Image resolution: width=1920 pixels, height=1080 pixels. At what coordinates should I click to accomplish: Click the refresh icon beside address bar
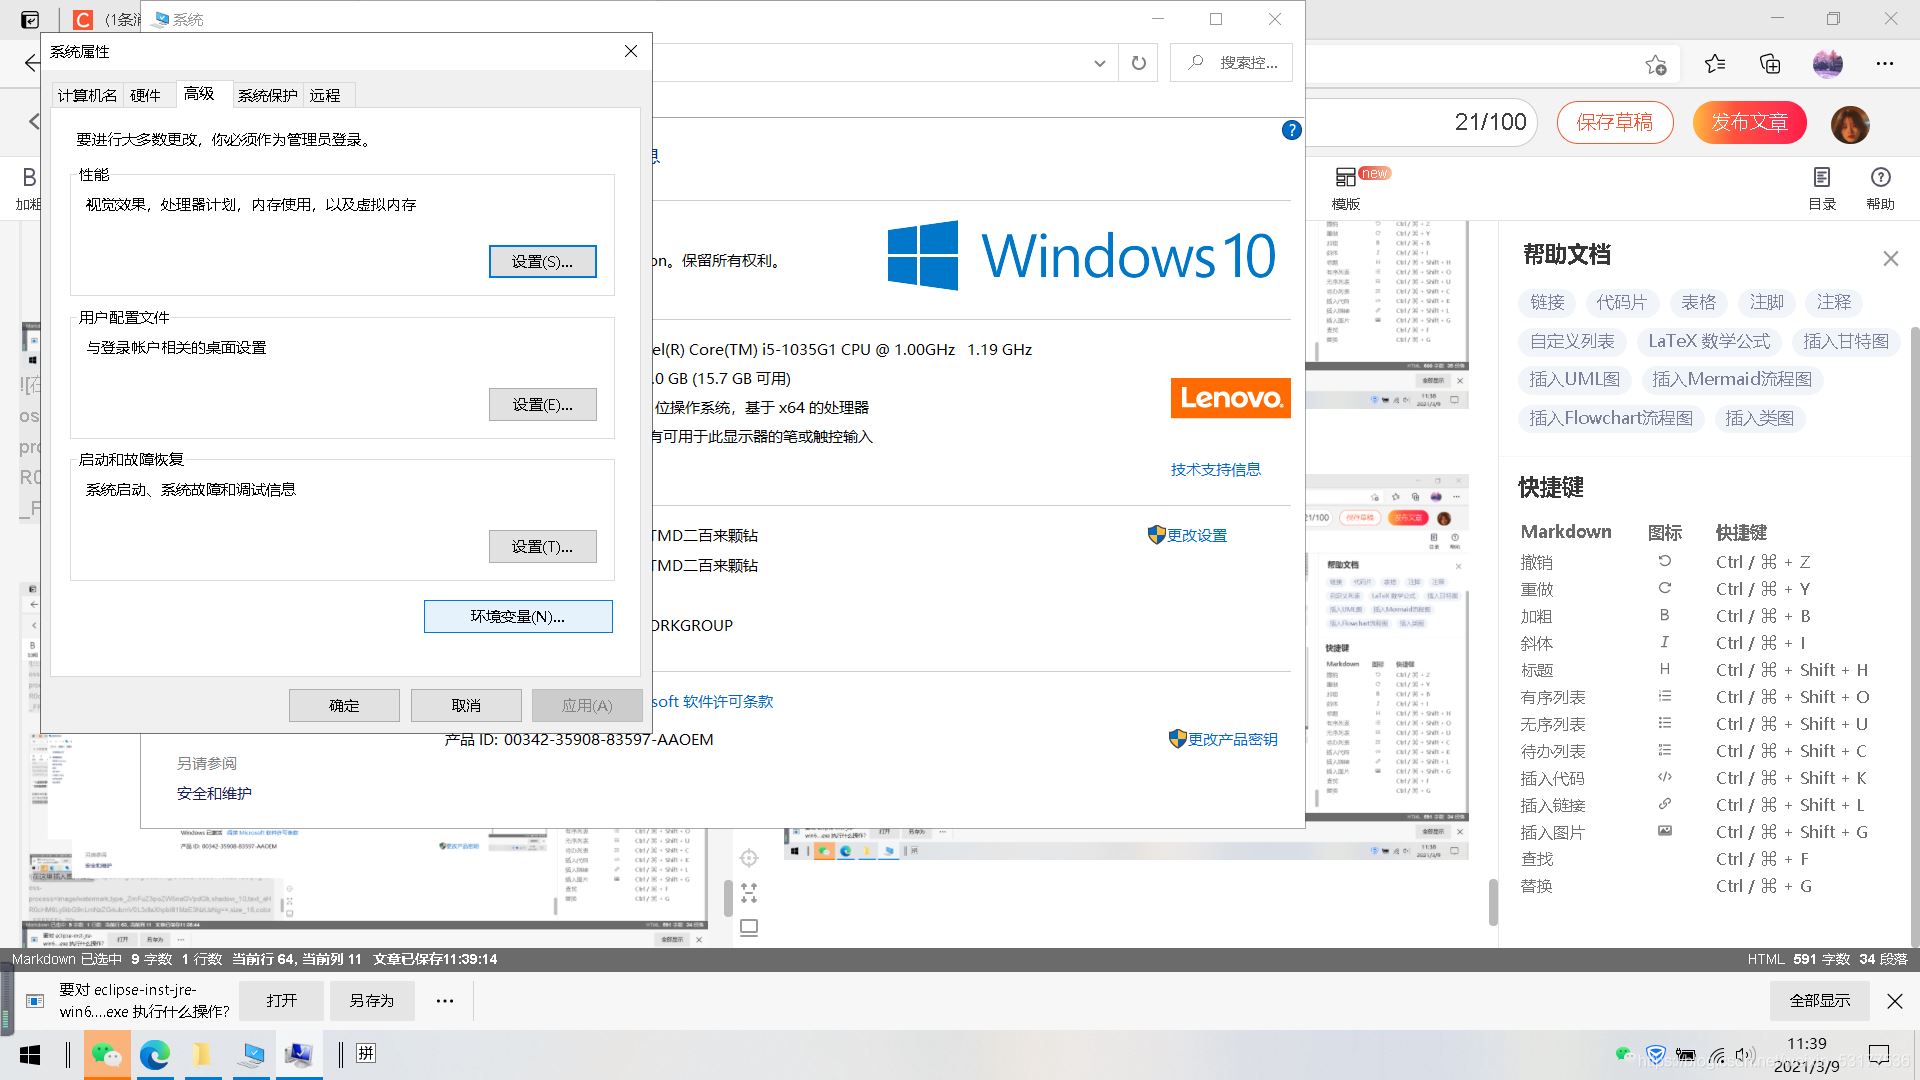tap(1138, 63)
